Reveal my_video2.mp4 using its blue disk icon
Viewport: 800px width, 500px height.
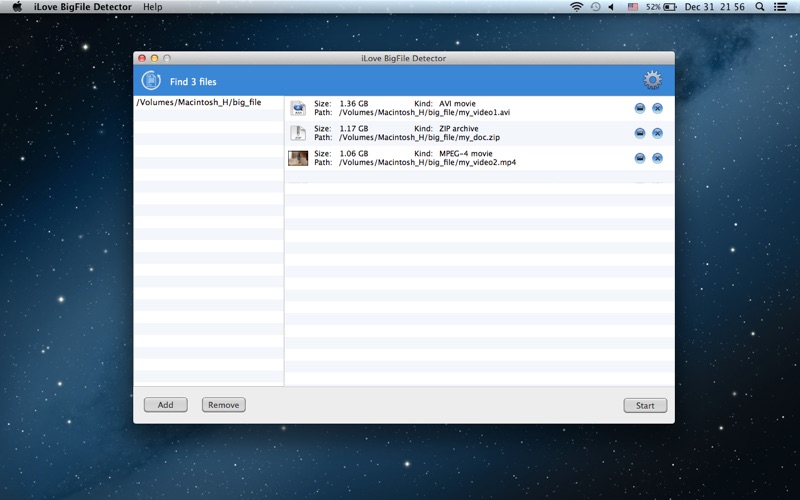[640, 158]
